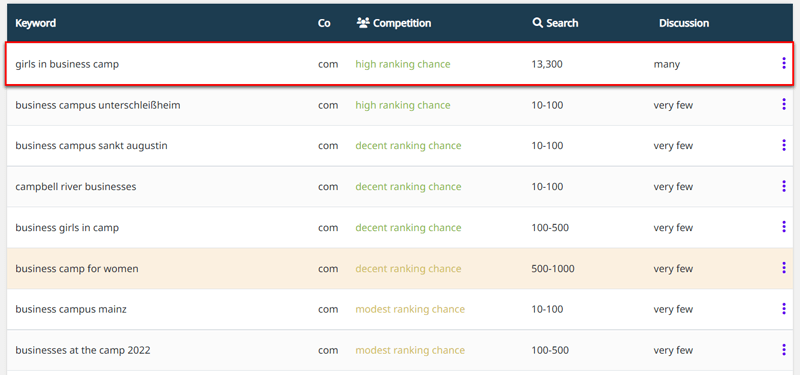Open three-dot menu for business campus mainz
This screenshot has height=375, width=800.
coord(784,309)
